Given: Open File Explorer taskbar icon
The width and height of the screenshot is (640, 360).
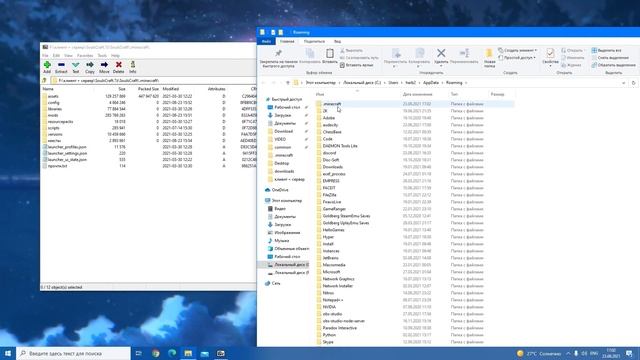Looking at the screenshot, I should pyautogui.click(x=188, y=353).
